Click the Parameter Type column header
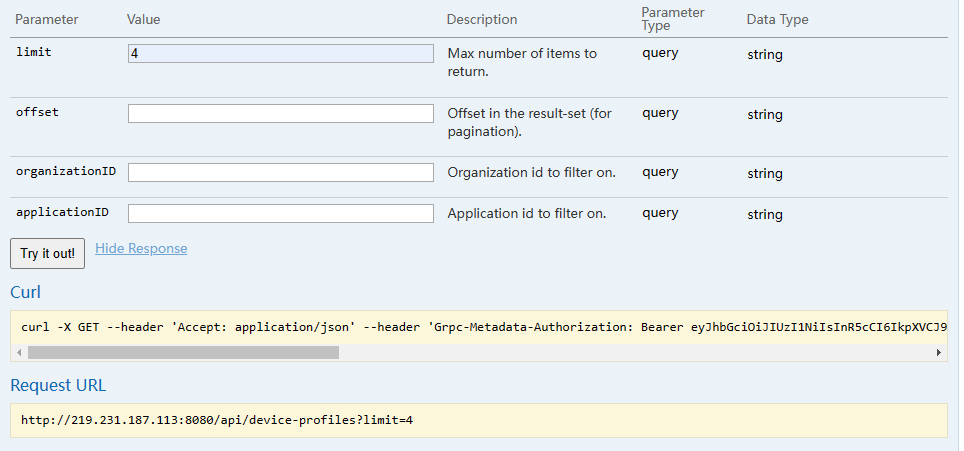This screenshot has width=964, height=451. [673, 19]
